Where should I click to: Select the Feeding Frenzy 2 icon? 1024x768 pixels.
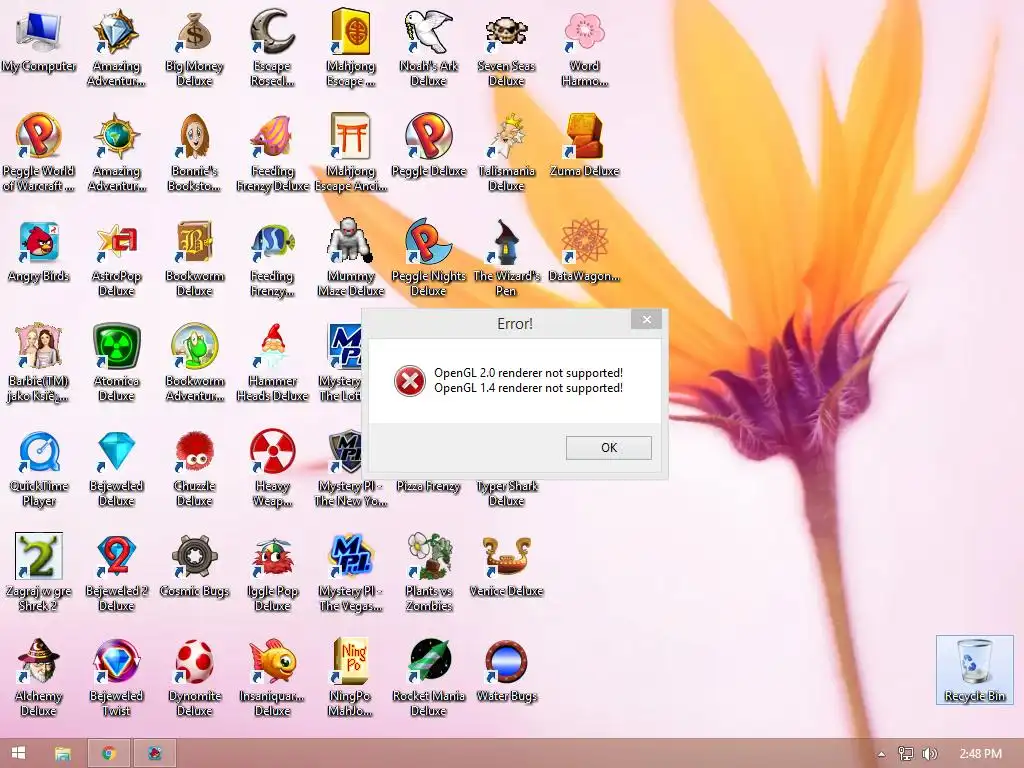click(272, 241)
